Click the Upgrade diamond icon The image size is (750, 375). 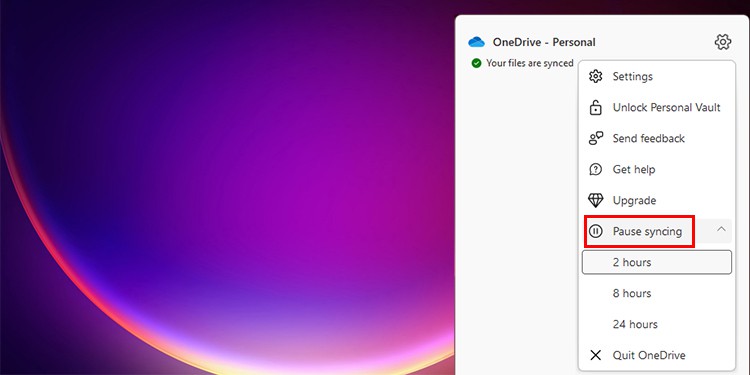coord(596,200)
